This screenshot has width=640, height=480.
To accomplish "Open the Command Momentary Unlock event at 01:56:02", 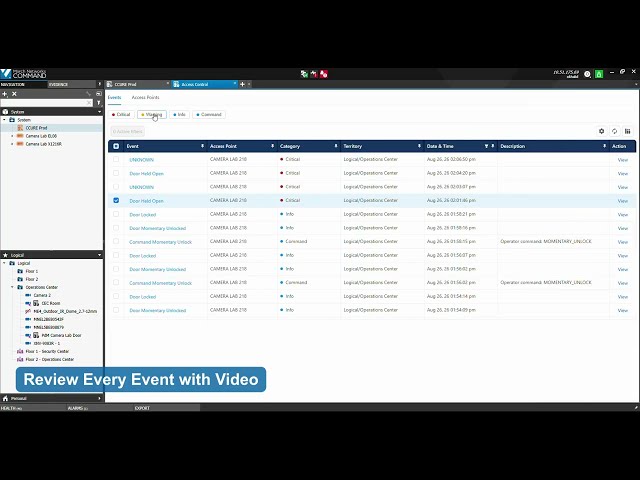I will click(160, 283).
